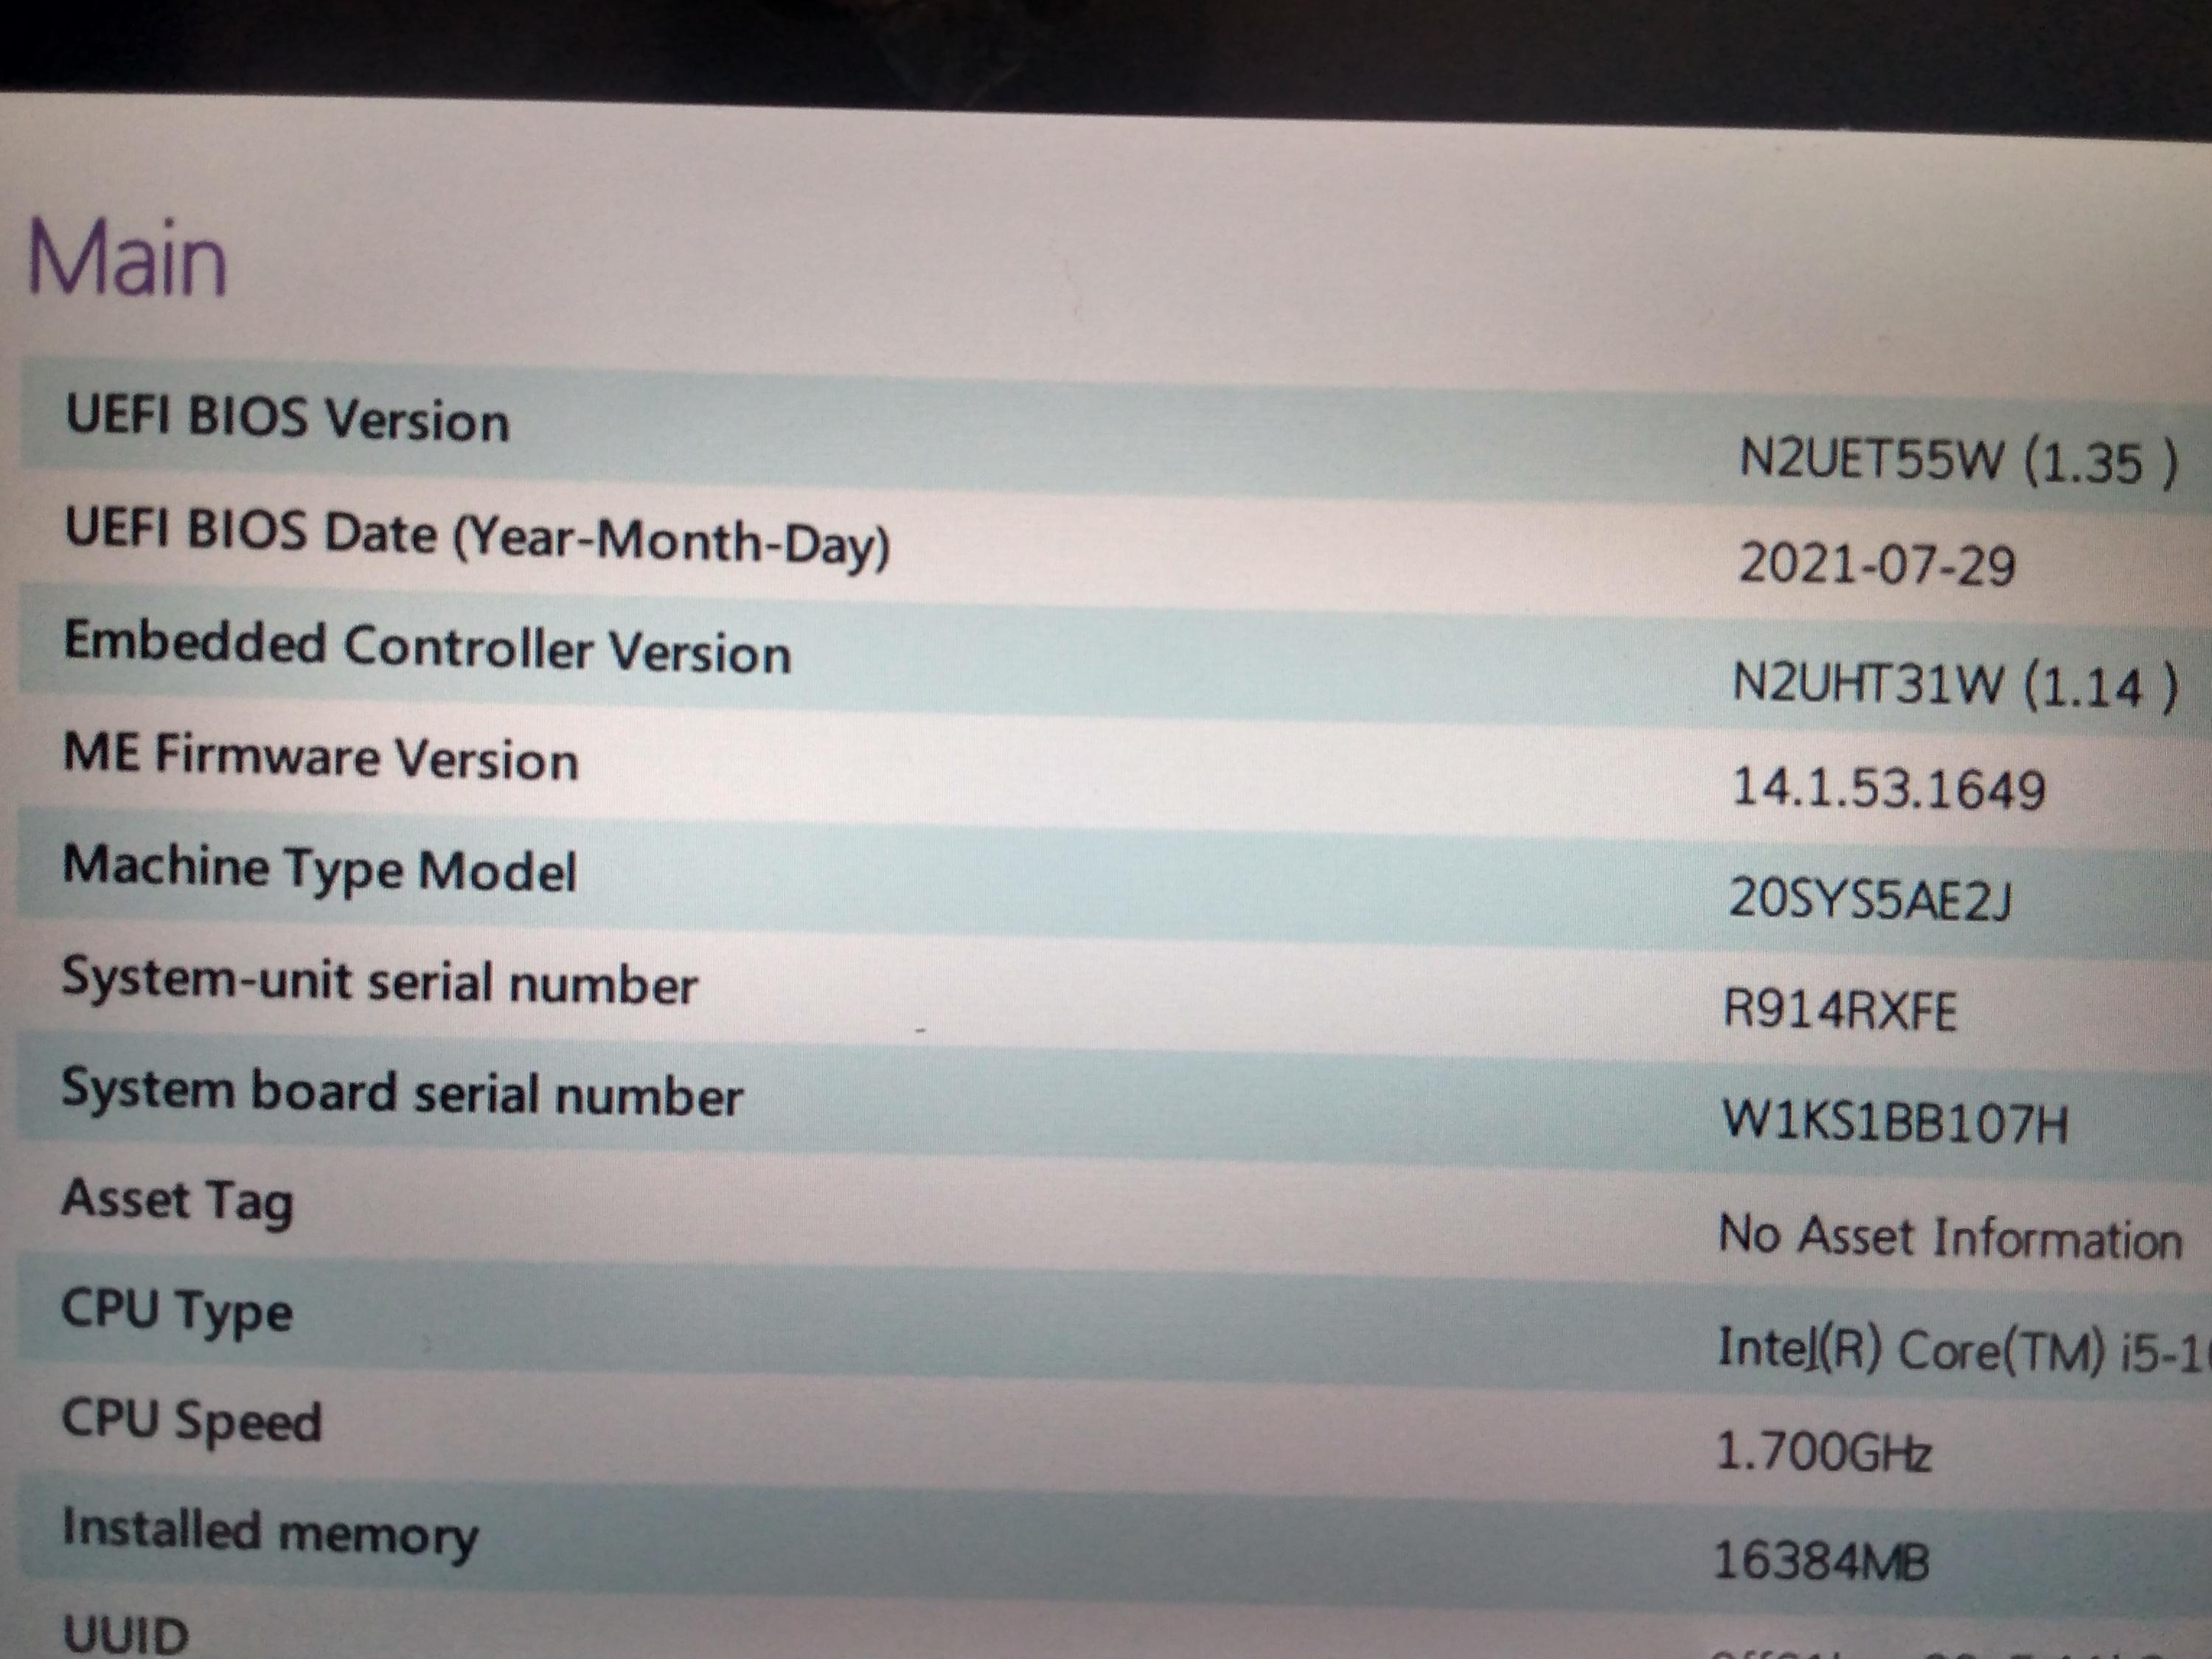Click the N2UHT31W controller version value
Viewport: 2212px width, 1659px height.
pyautogui.click(x=1953, y=687)
